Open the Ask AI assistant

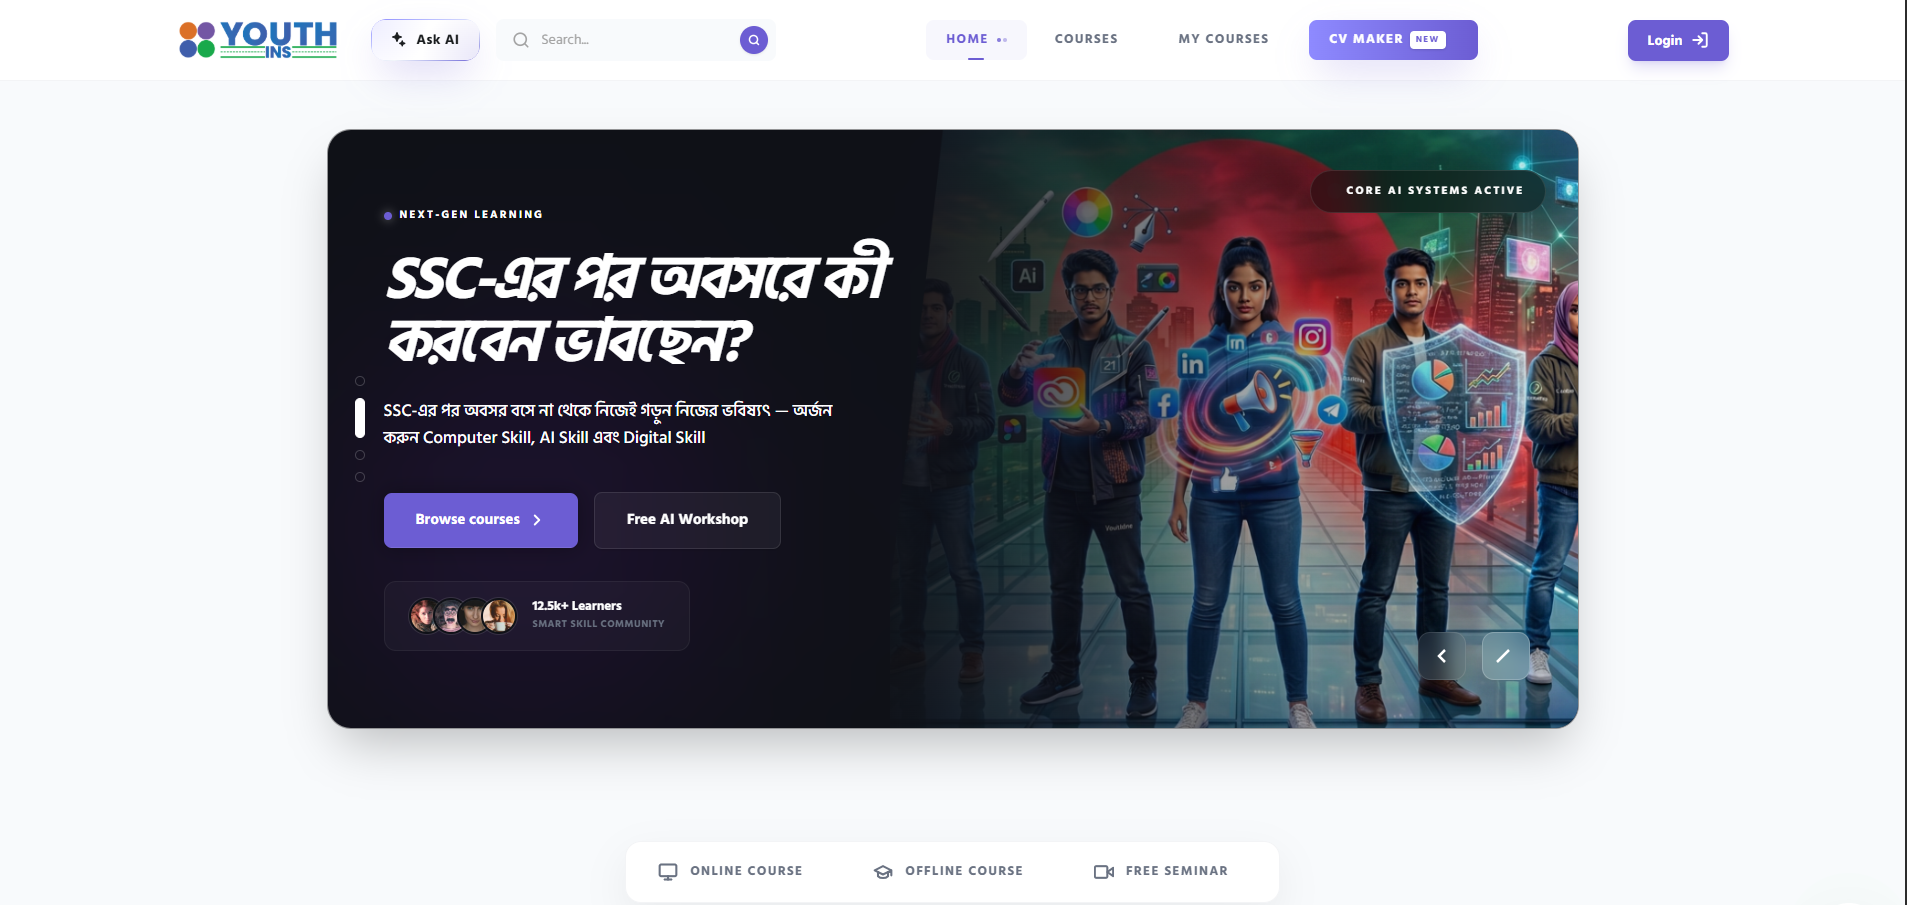click(x=425, y=40)
